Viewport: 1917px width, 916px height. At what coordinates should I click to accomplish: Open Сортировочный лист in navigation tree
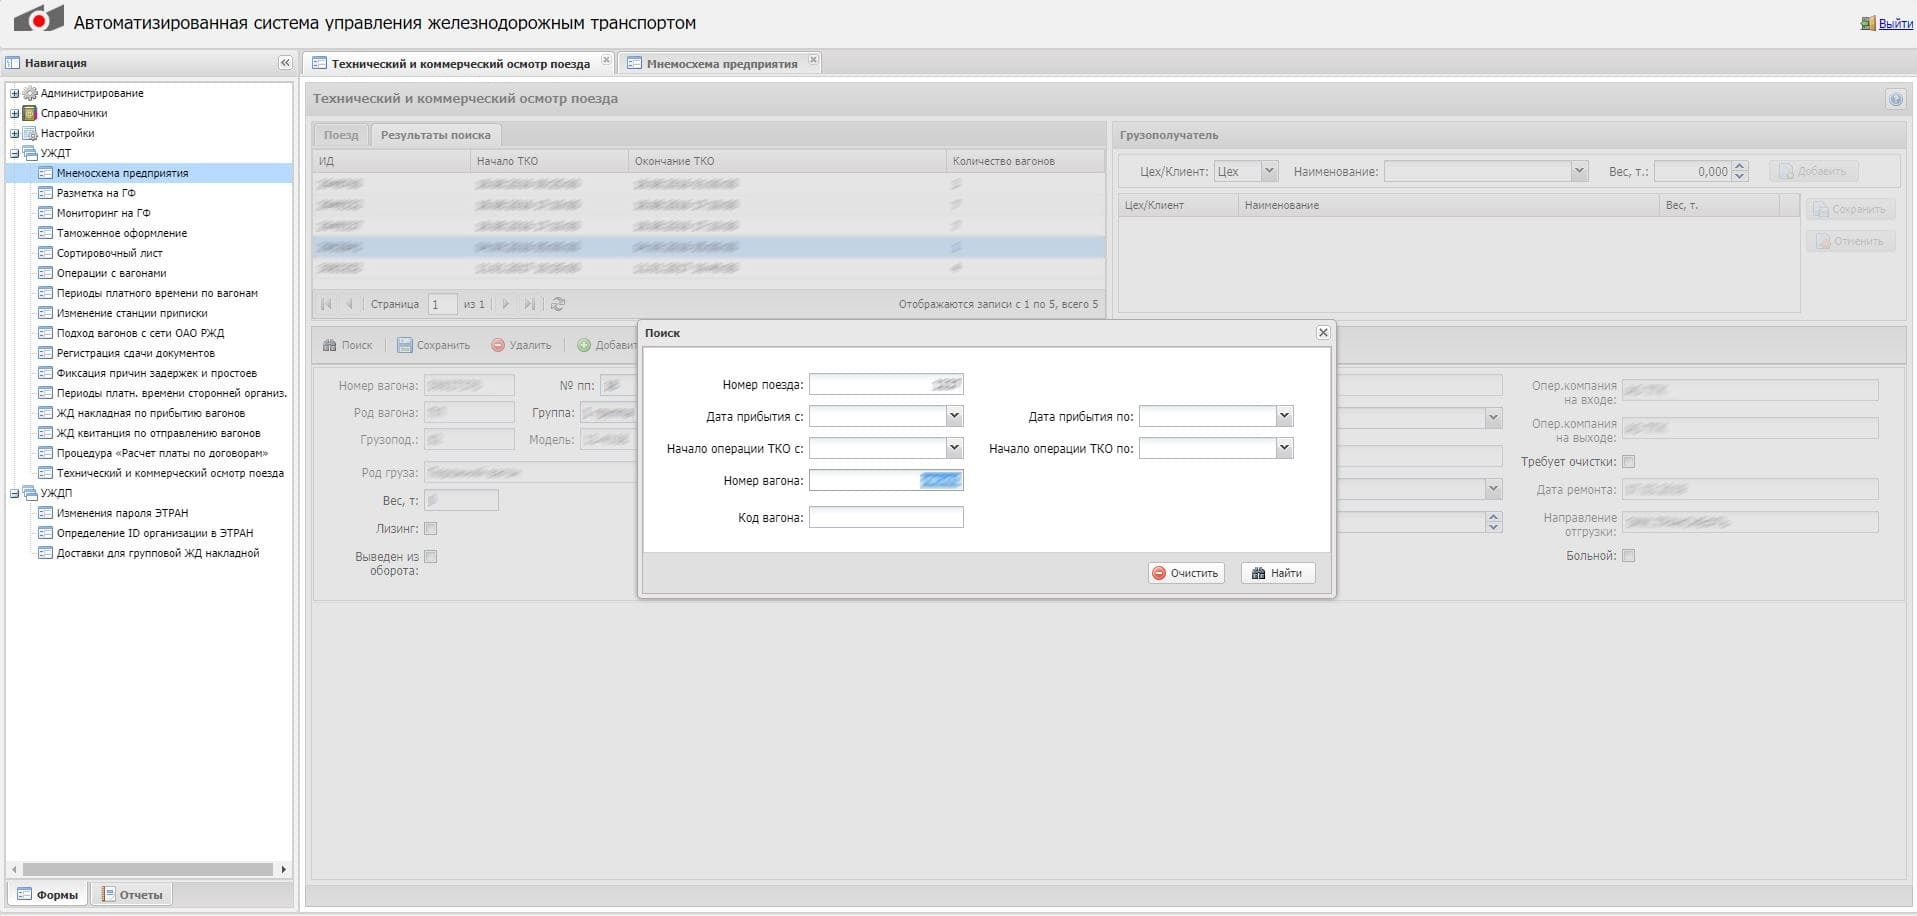coord(109,253)
